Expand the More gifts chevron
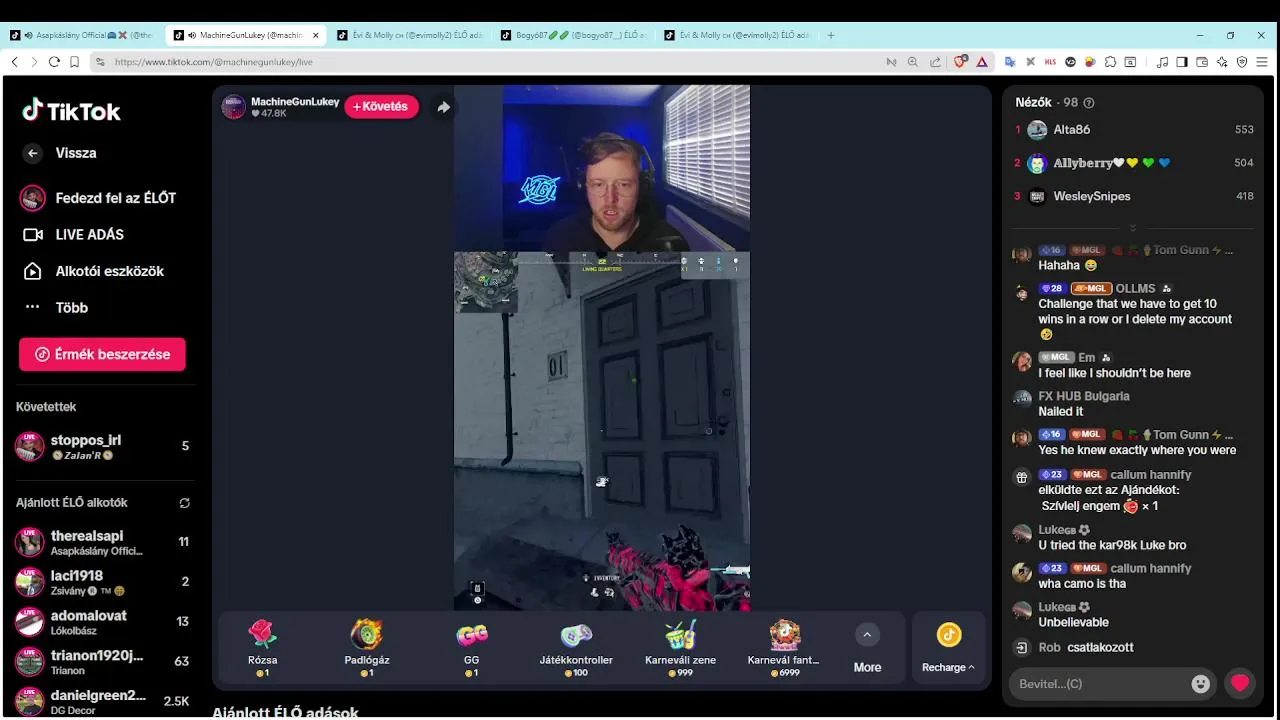The image size is (1280, 720). 867,635
